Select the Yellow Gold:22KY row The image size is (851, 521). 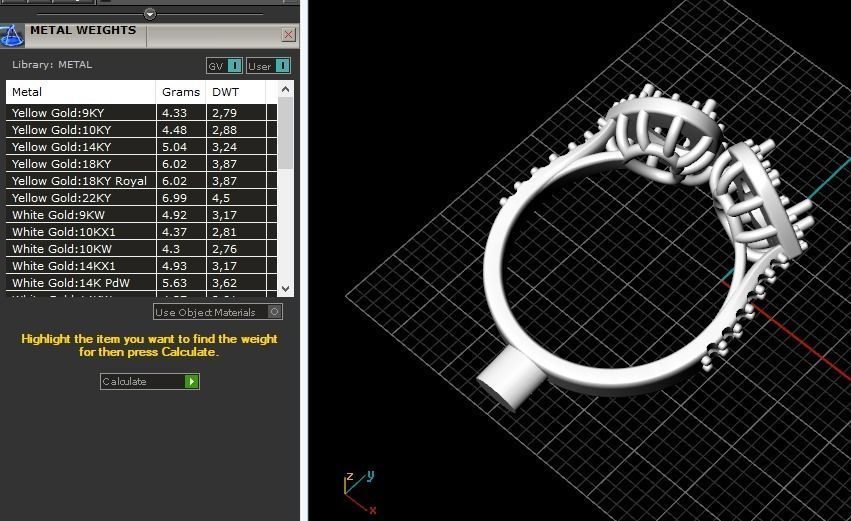coord(142,198)
